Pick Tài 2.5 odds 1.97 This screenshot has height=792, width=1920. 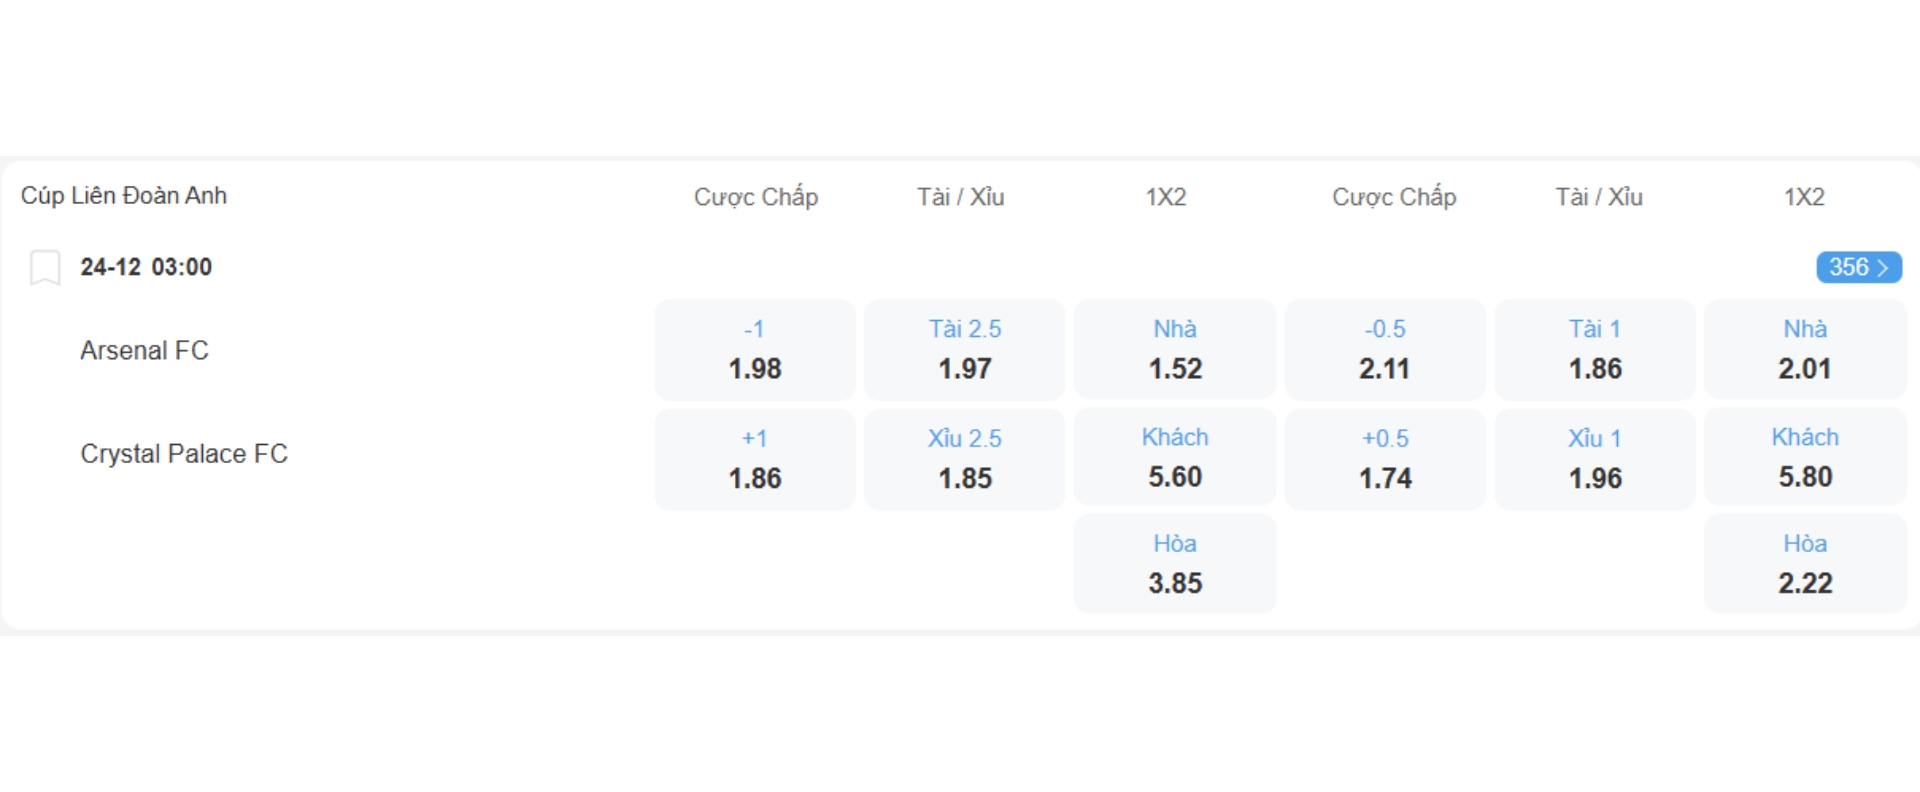click(964, 350)
